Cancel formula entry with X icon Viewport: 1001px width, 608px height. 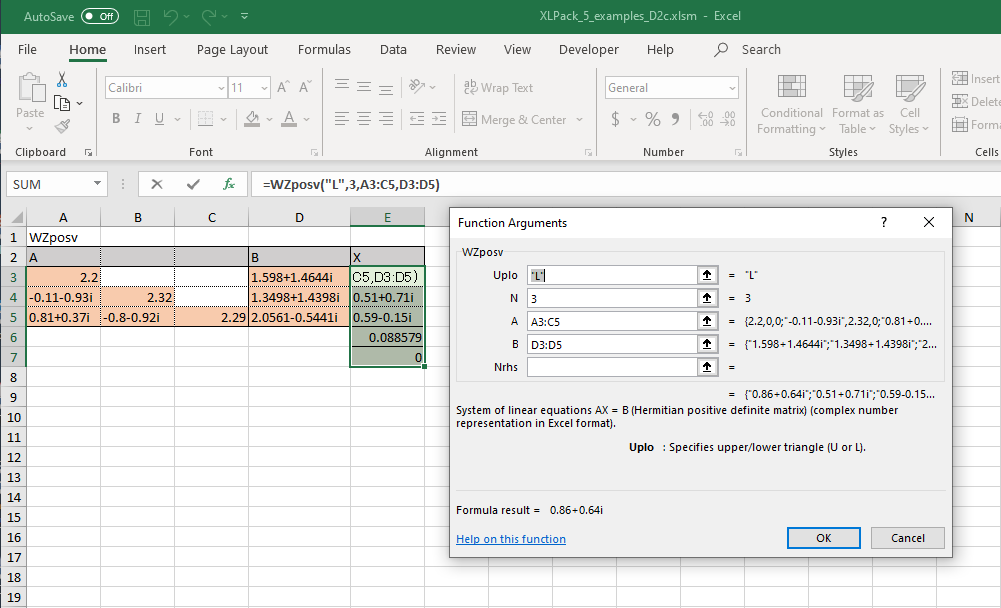(156, 185)
